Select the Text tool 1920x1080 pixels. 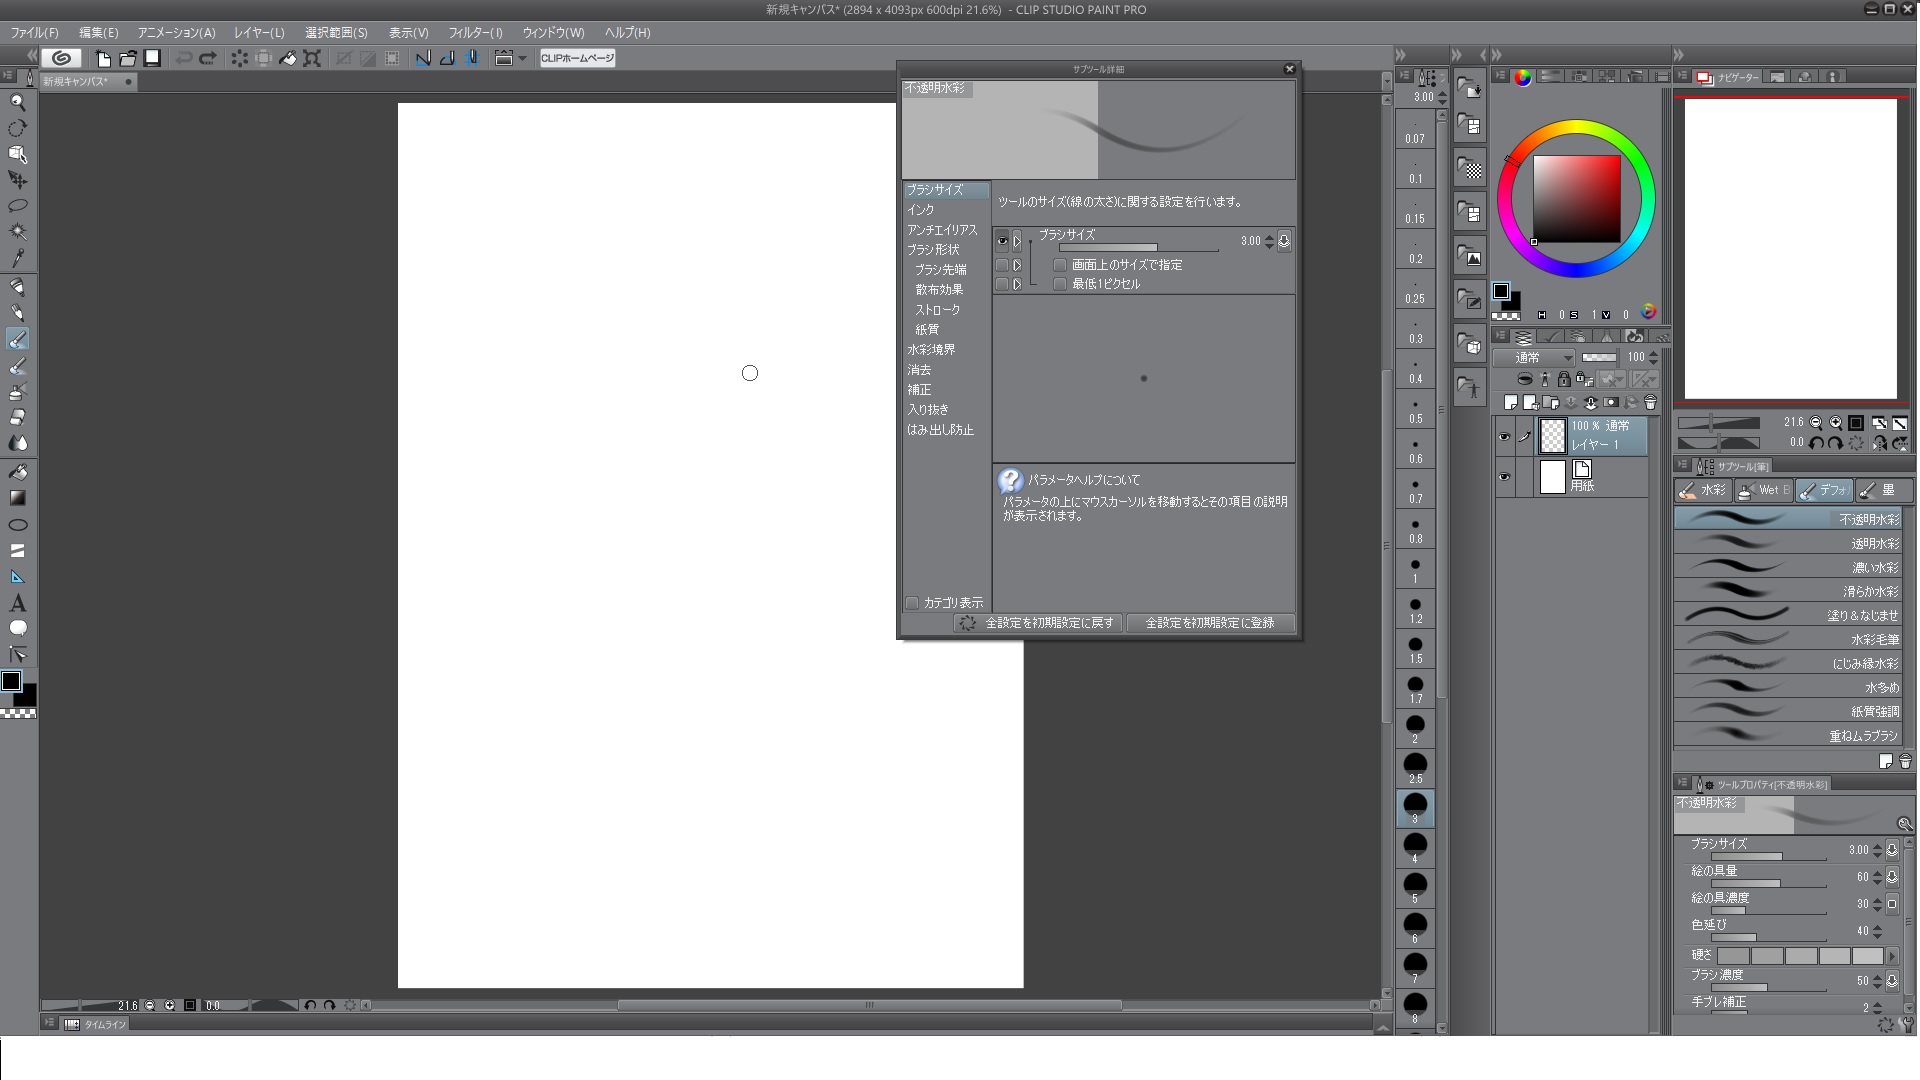tap(17, 603)
